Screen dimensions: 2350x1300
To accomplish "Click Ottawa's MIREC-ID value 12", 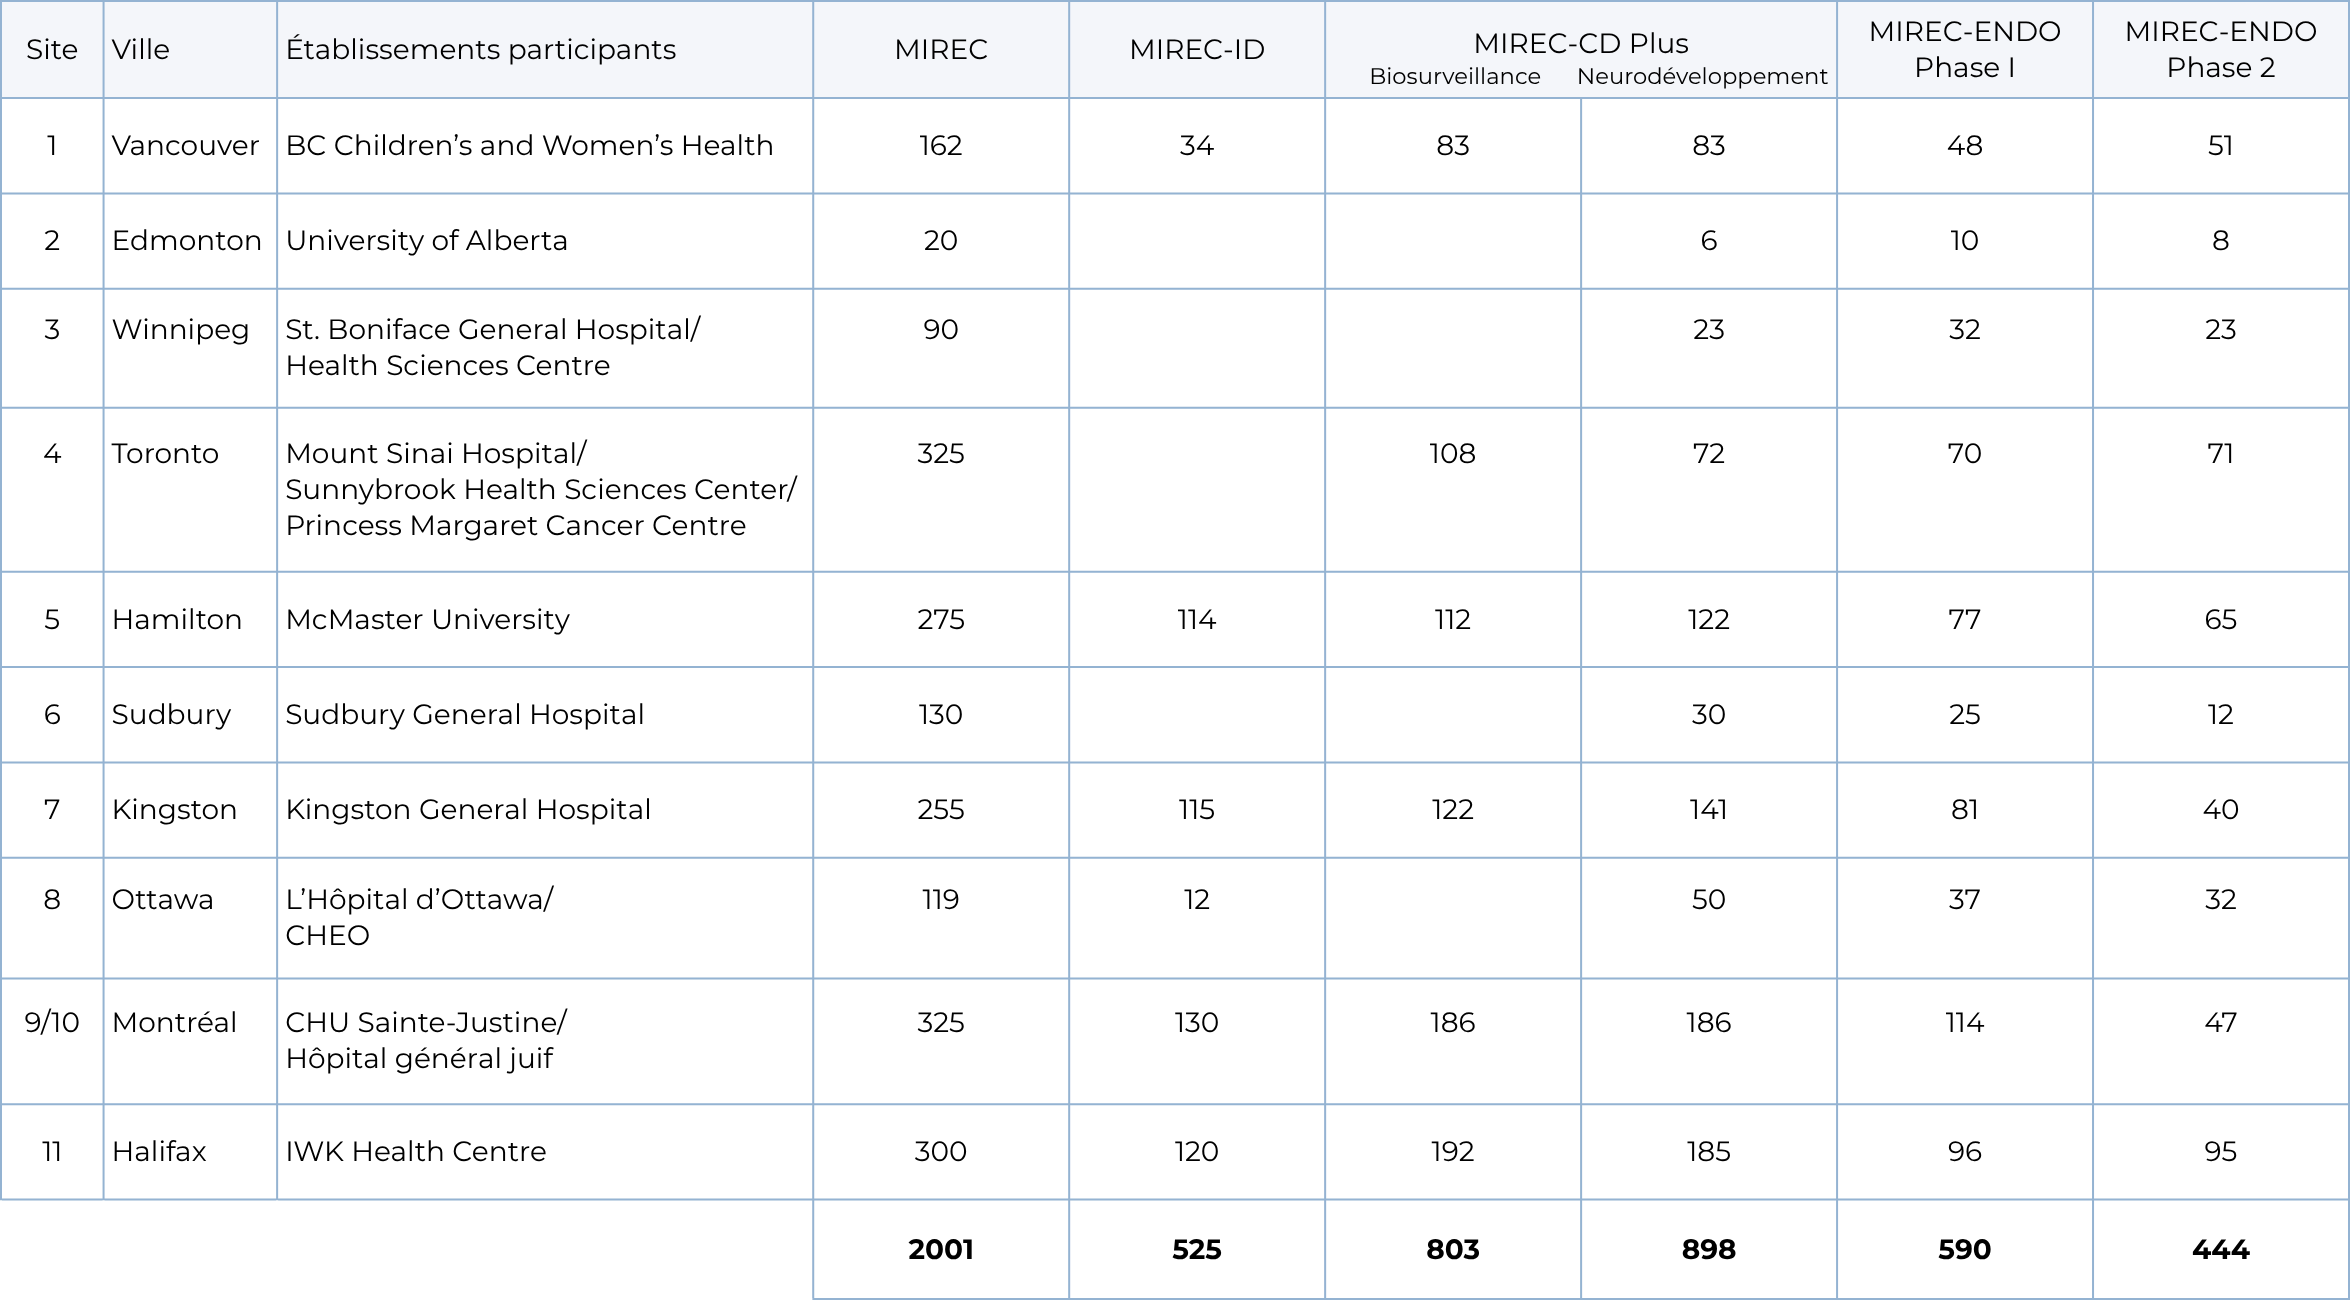I will 1197,900.
